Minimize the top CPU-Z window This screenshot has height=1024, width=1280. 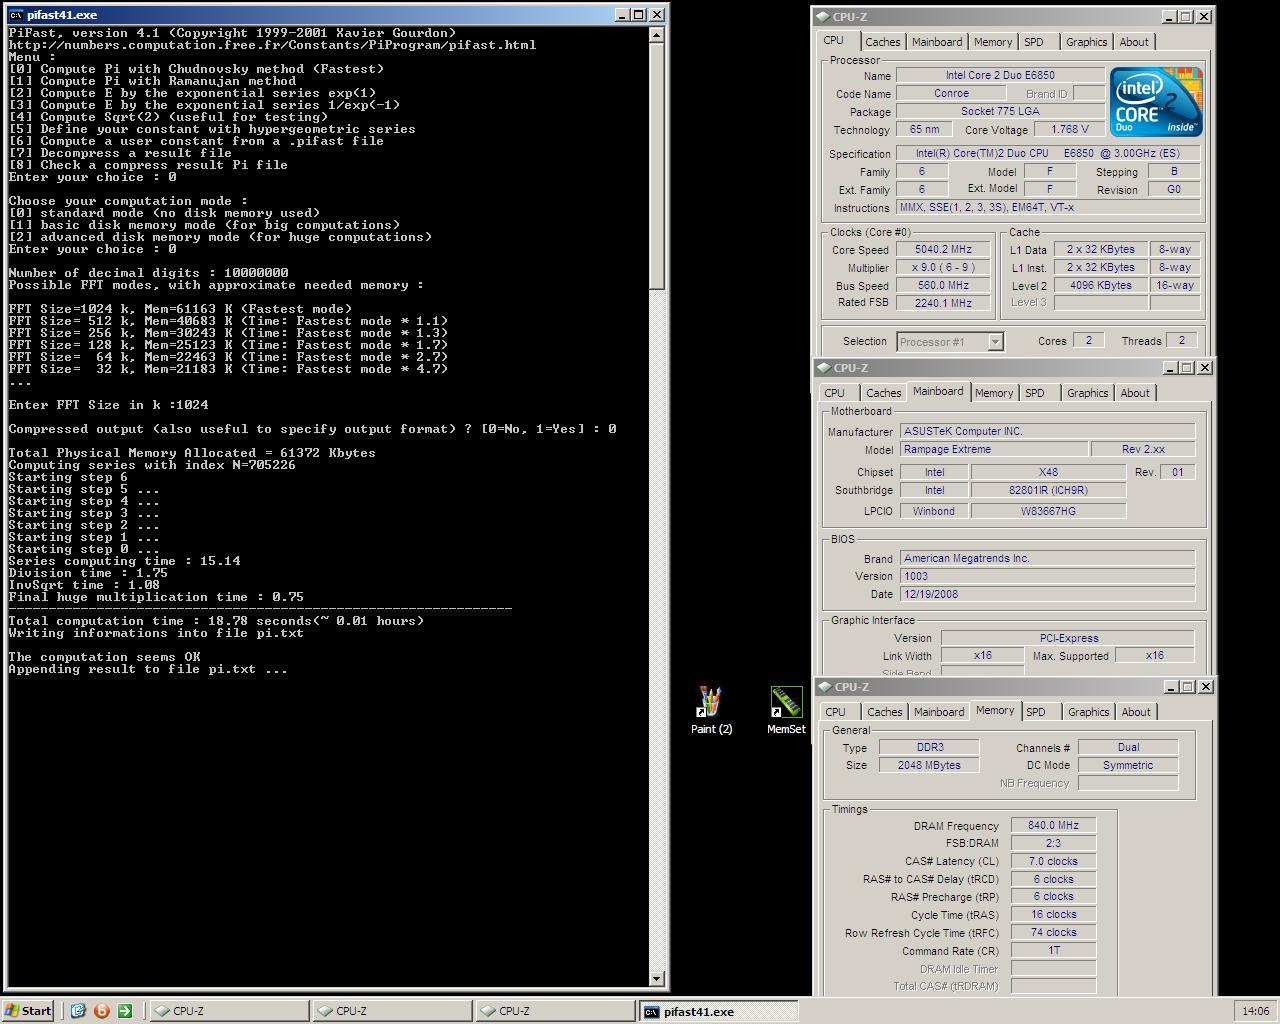tap(1168, 16)
